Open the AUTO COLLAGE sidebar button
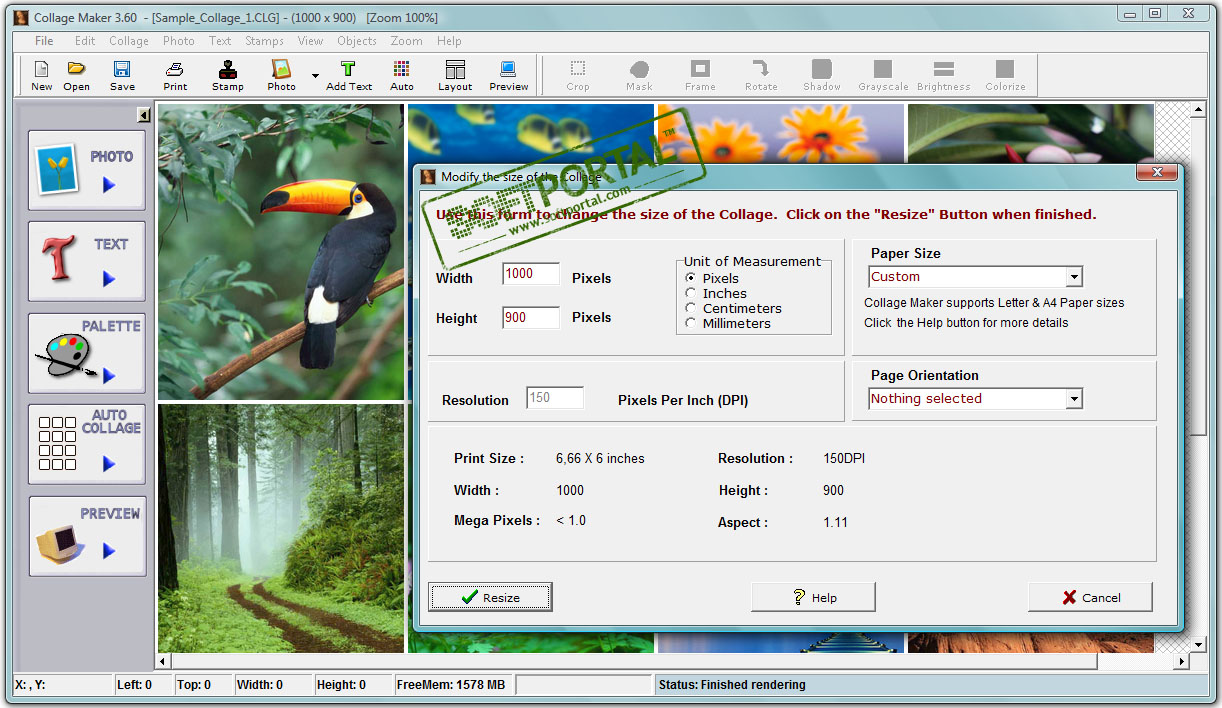Viewport: 1222px width, 708px height. point(87,444)
